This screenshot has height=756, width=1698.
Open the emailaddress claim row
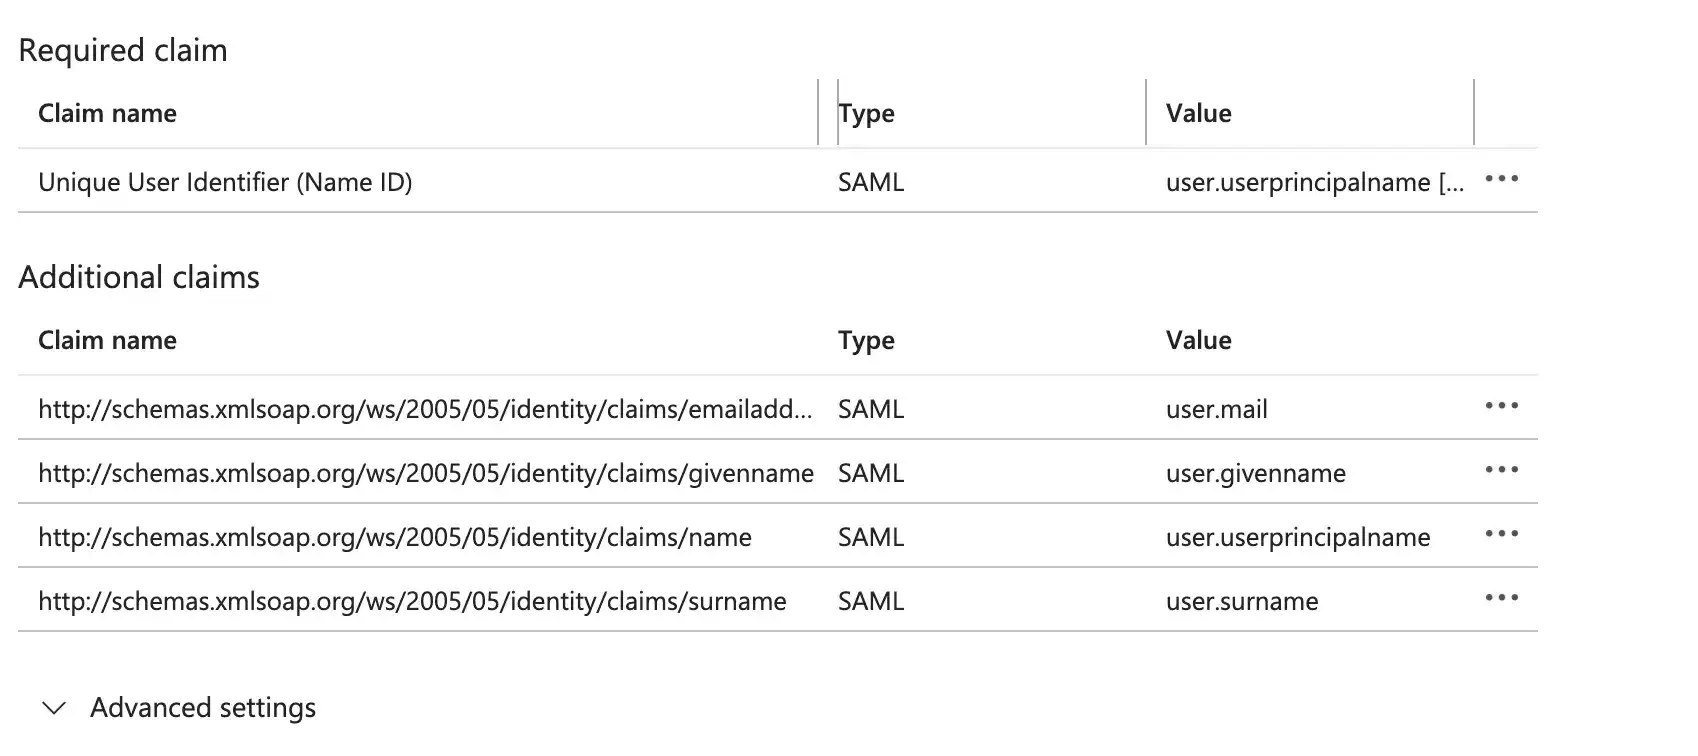tap(425, 409)
